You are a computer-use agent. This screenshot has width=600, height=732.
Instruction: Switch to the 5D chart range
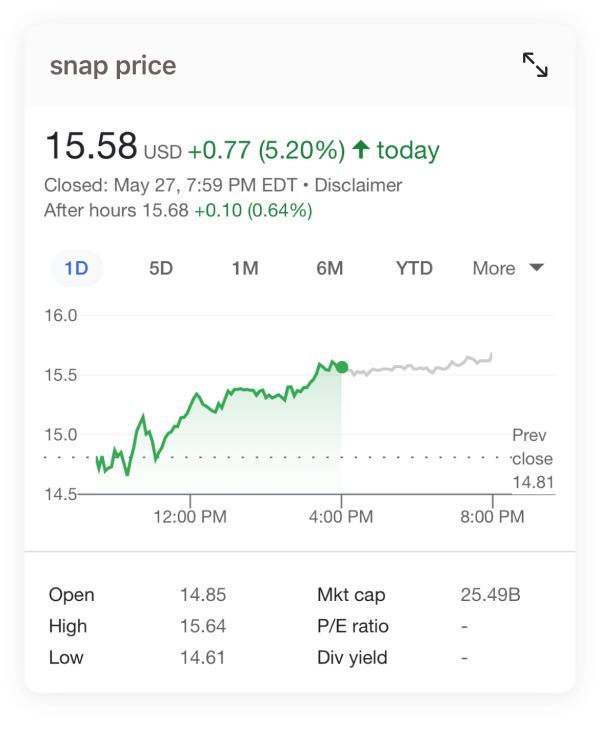(161, 268)
